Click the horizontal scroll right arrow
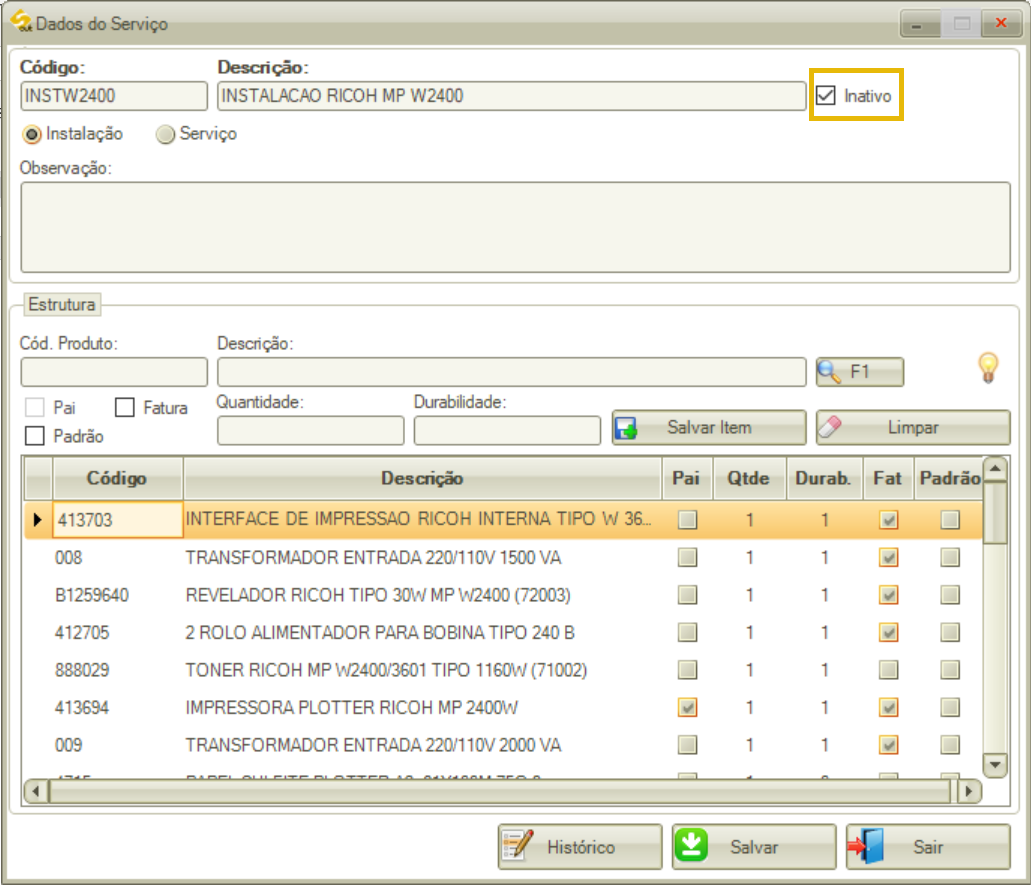 pos(969,792)
